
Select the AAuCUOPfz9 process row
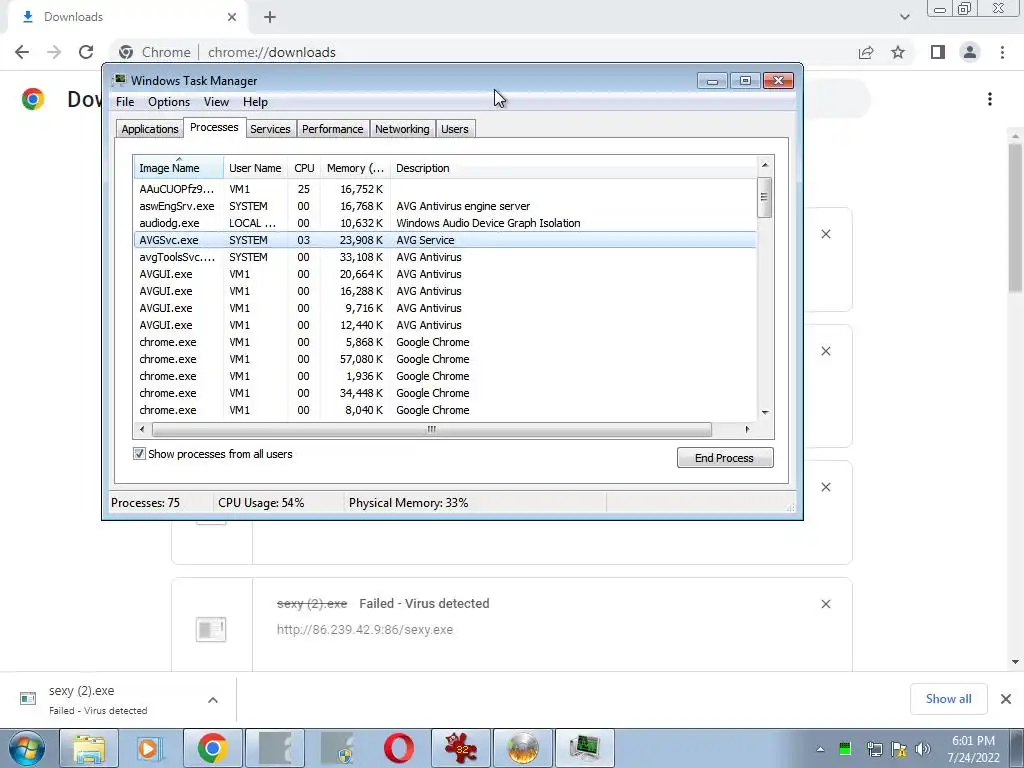point(445,189)
